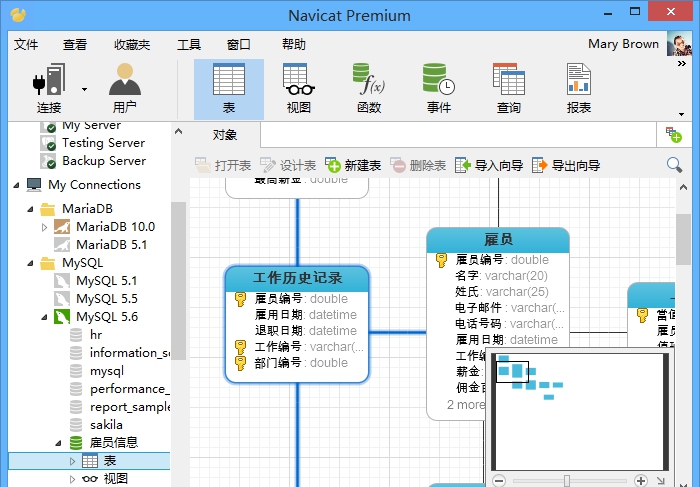Open the 工具 menu

tap(189, 45)
